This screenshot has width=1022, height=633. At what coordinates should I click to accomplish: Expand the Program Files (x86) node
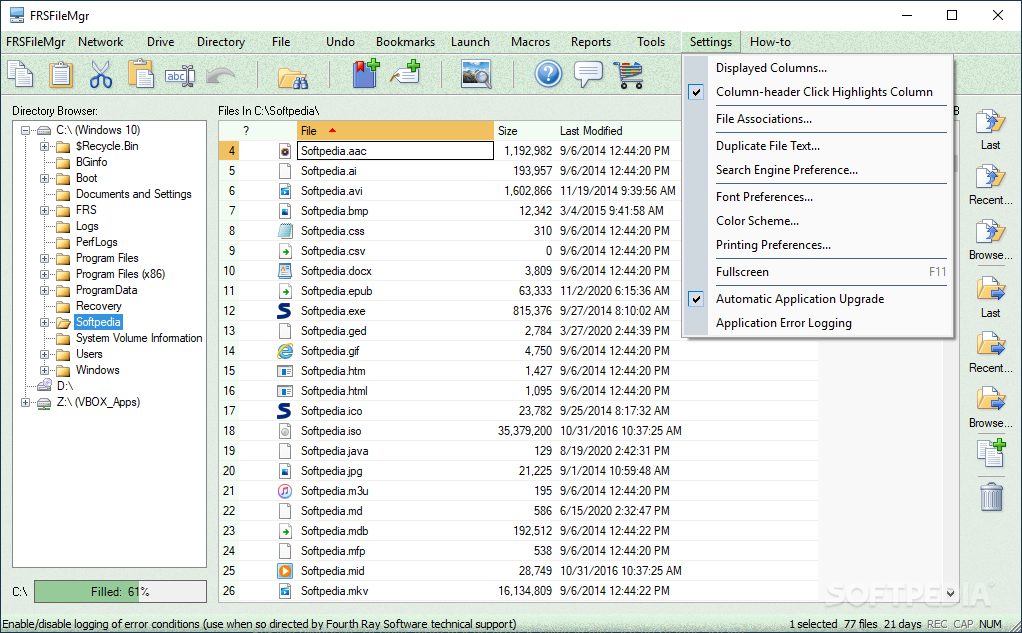pyautogui.click(x=44, y=274)
